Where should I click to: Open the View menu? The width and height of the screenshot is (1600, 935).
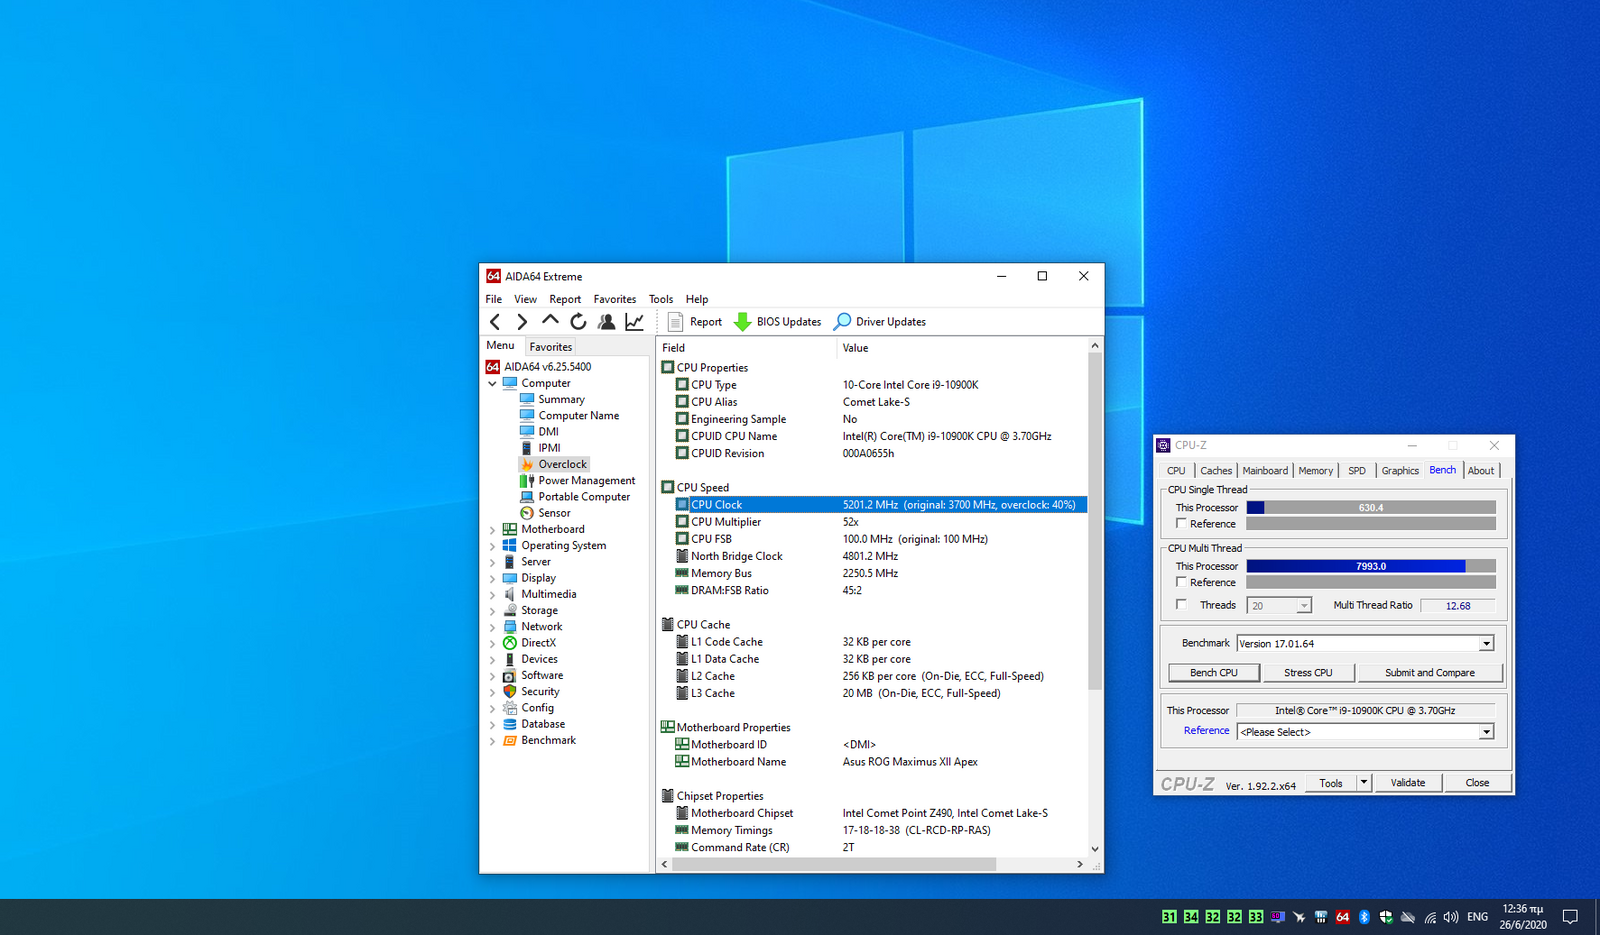(x=525, y=299)
